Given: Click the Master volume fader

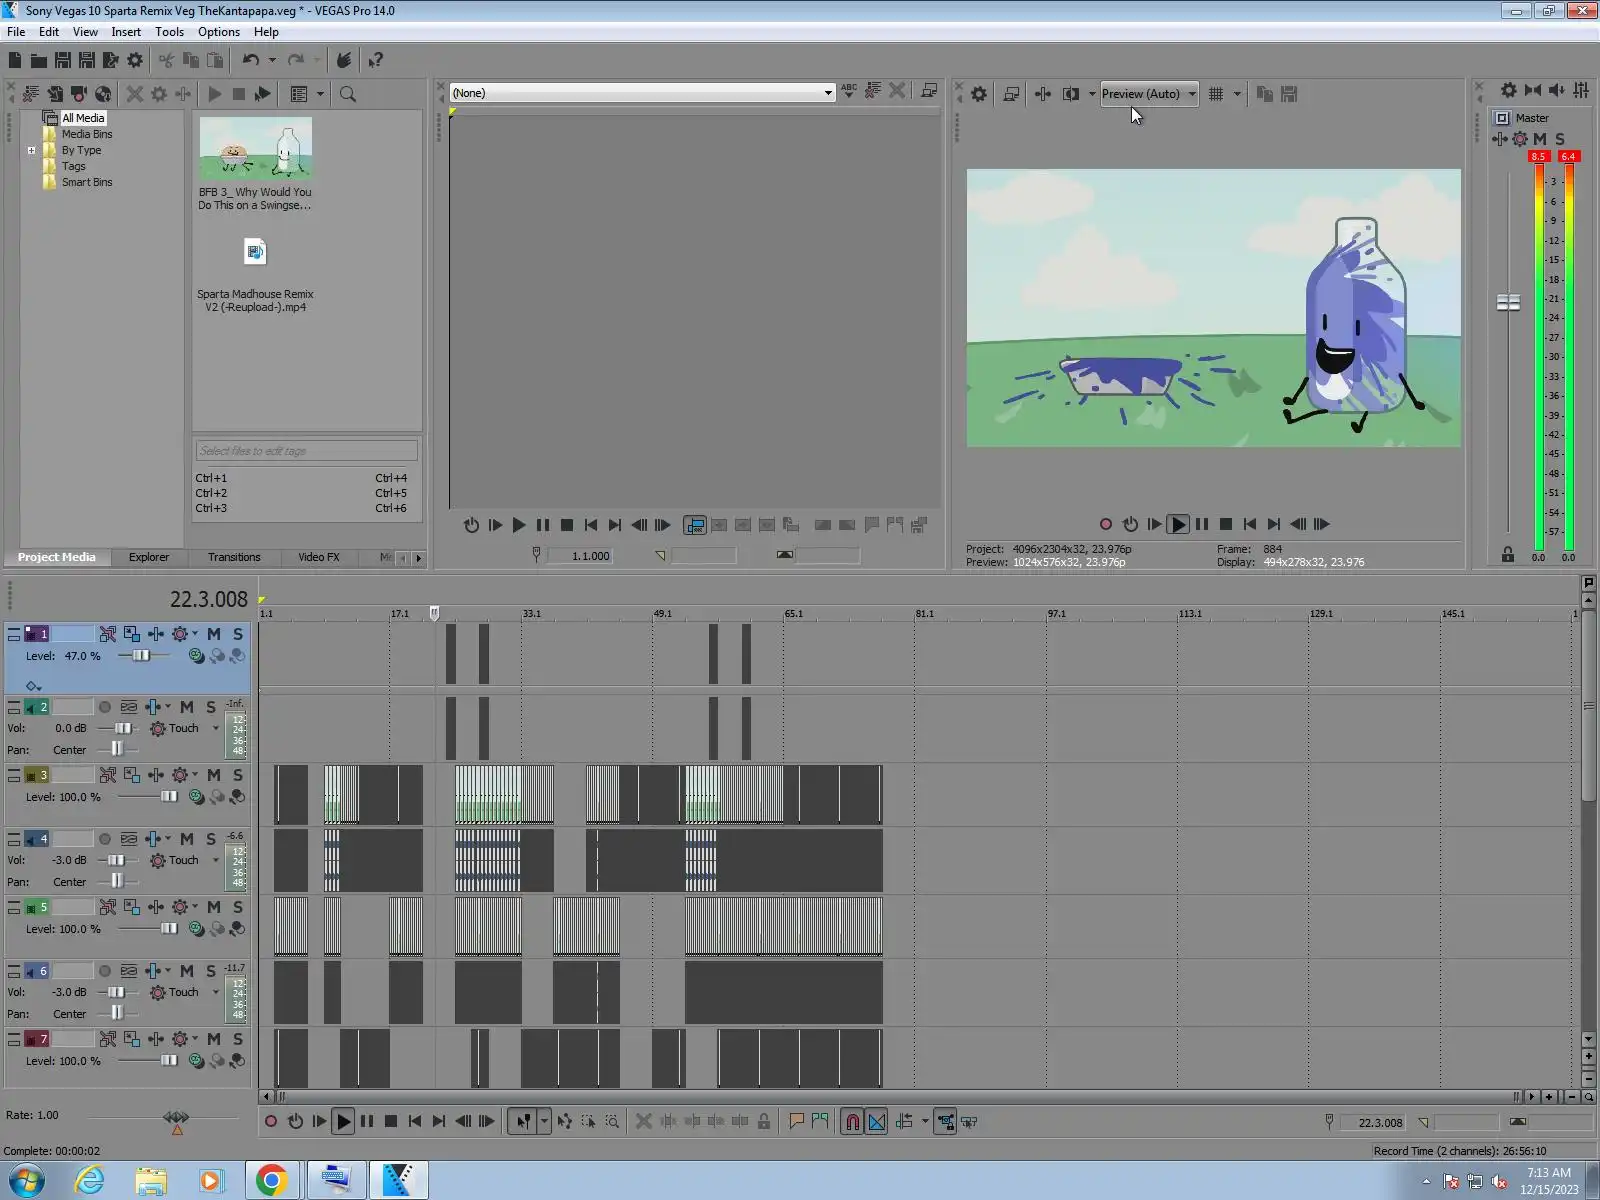Looking at the screenshot, I should 1508,302.
